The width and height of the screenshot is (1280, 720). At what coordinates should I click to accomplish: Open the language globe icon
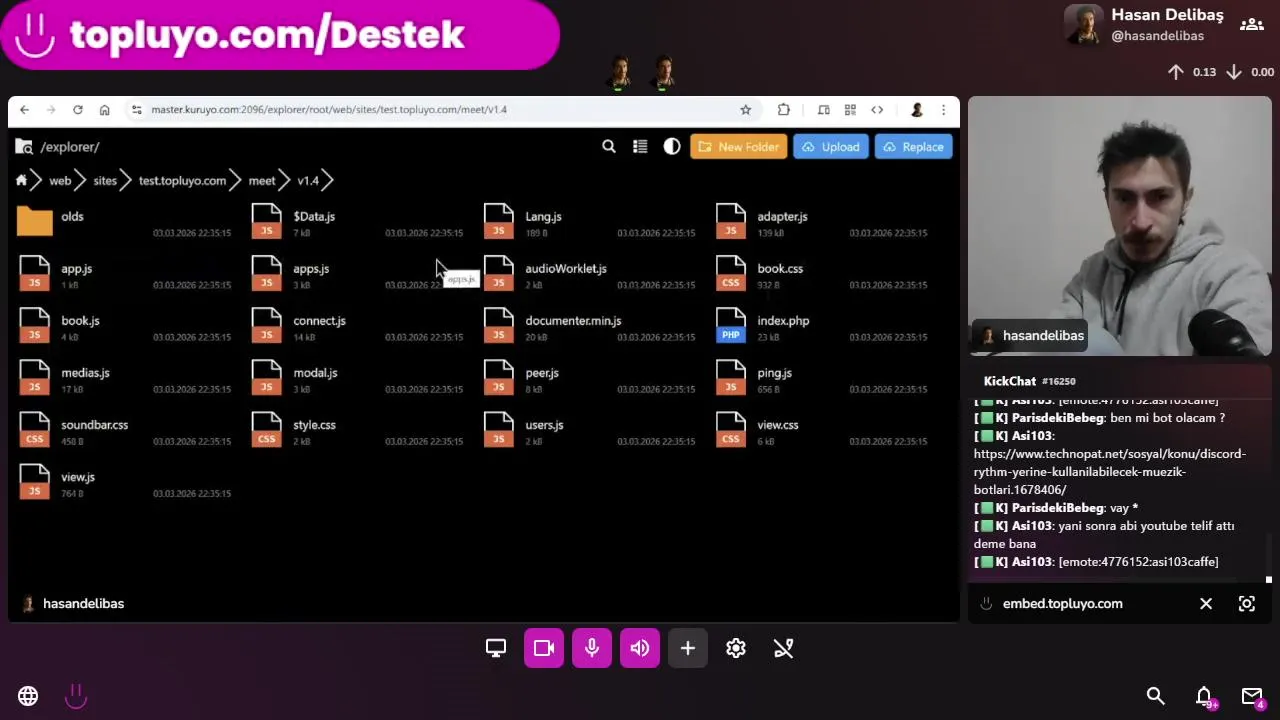(x=28, y=696)
